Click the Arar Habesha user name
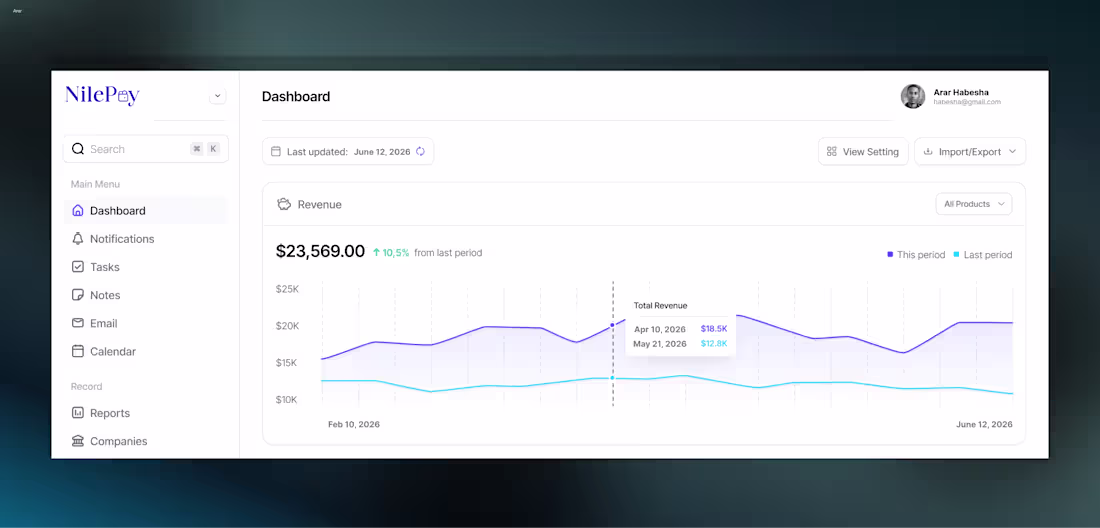The image size is (1100, 528). pos(962,92)
